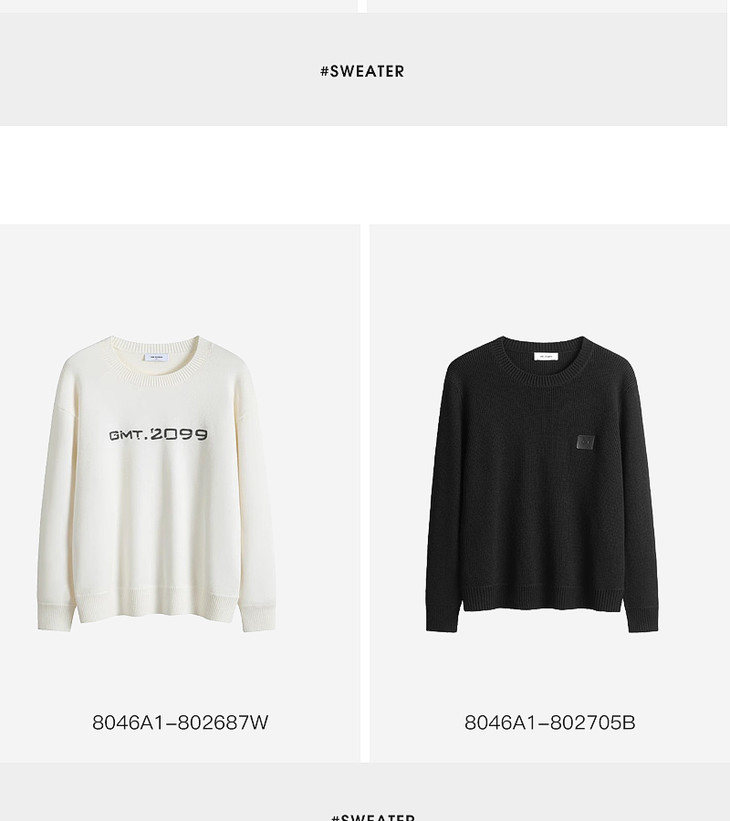
Task: Click the square patch on black sweater
Action: [x=585, y=442]
